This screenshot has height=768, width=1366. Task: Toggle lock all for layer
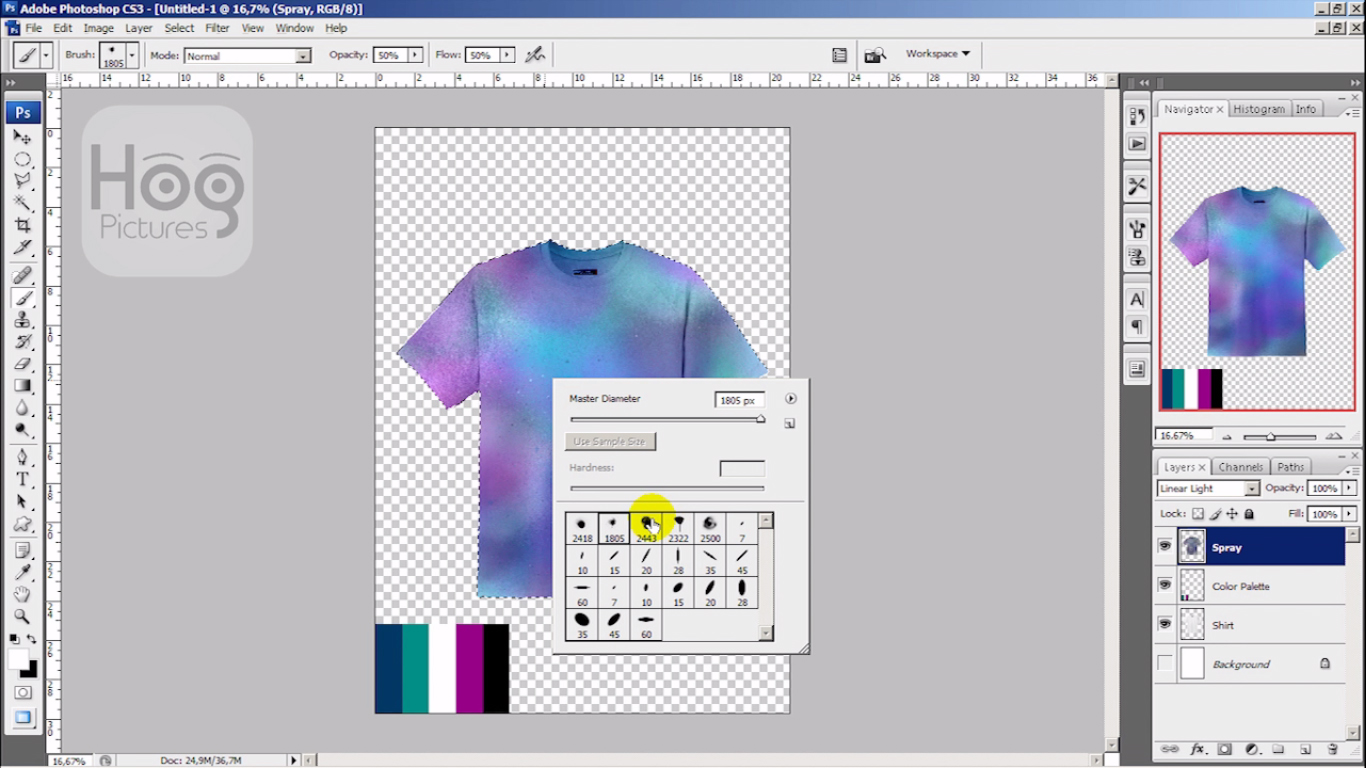point(1249,514)
